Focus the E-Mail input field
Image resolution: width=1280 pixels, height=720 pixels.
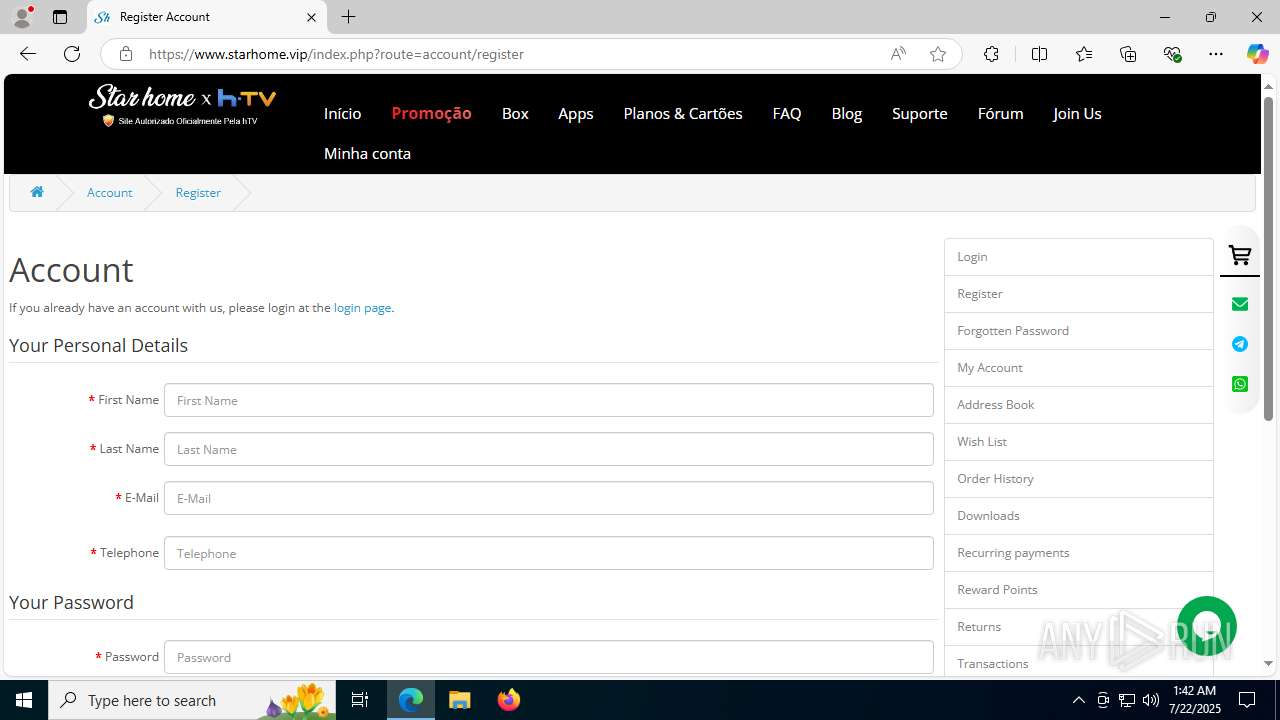[549, 498]
